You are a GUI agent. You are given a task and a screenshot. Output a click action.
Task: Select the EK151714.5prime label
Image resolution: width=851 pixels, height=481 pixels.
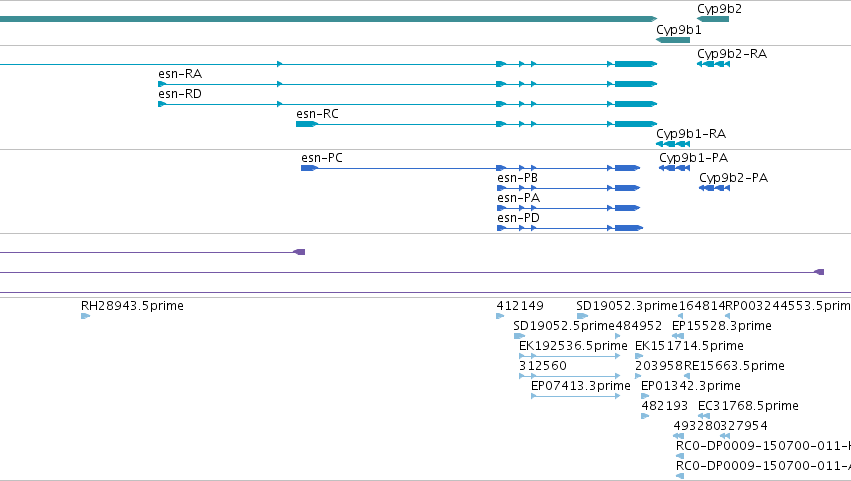689,346
